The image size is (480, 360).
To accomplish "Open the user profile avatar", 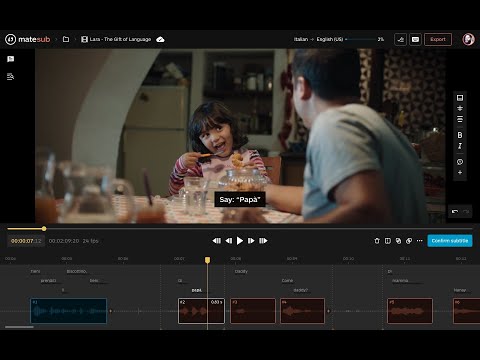I will (468, 39).
